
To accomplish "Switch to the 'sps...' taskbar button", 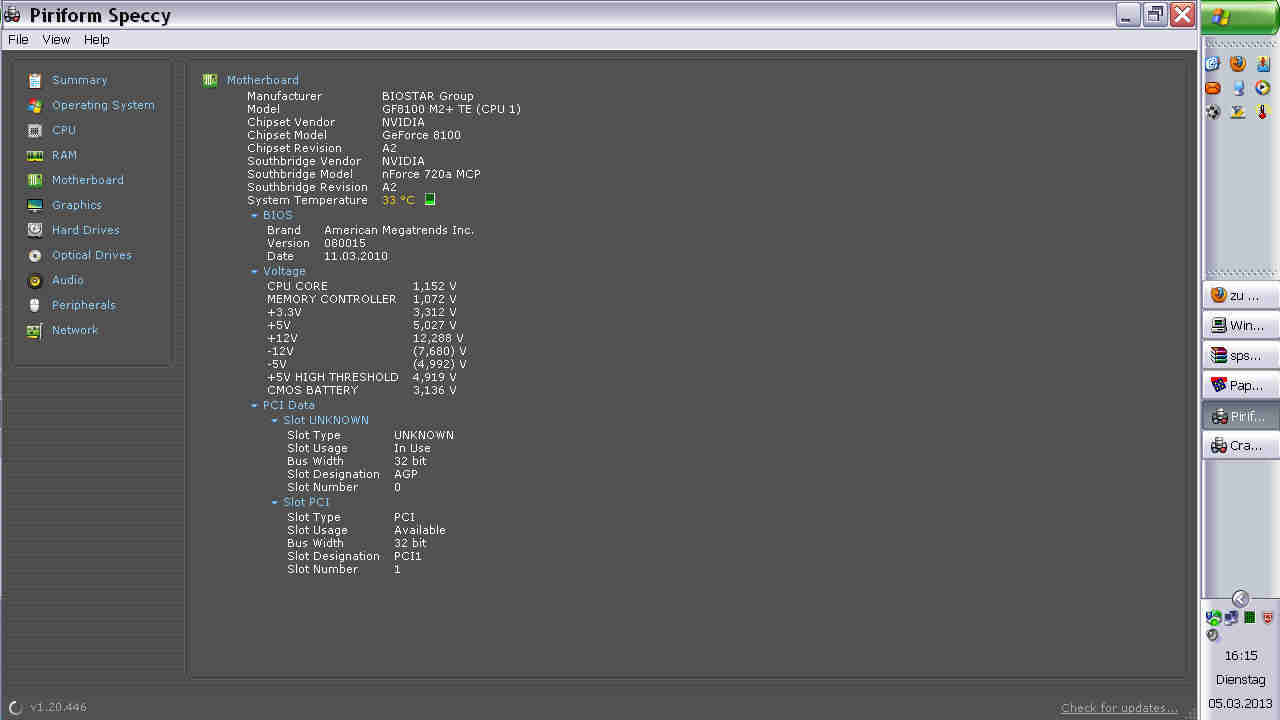I will (x=1240, y=355).
